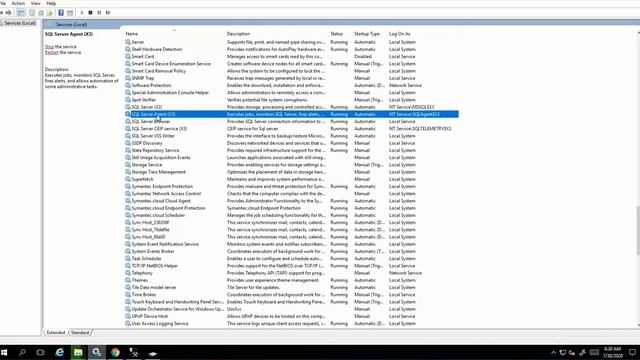Select the State Repository Service row
Screen dimensions: 640x360
pyautogui.click(x=292, y=151)
